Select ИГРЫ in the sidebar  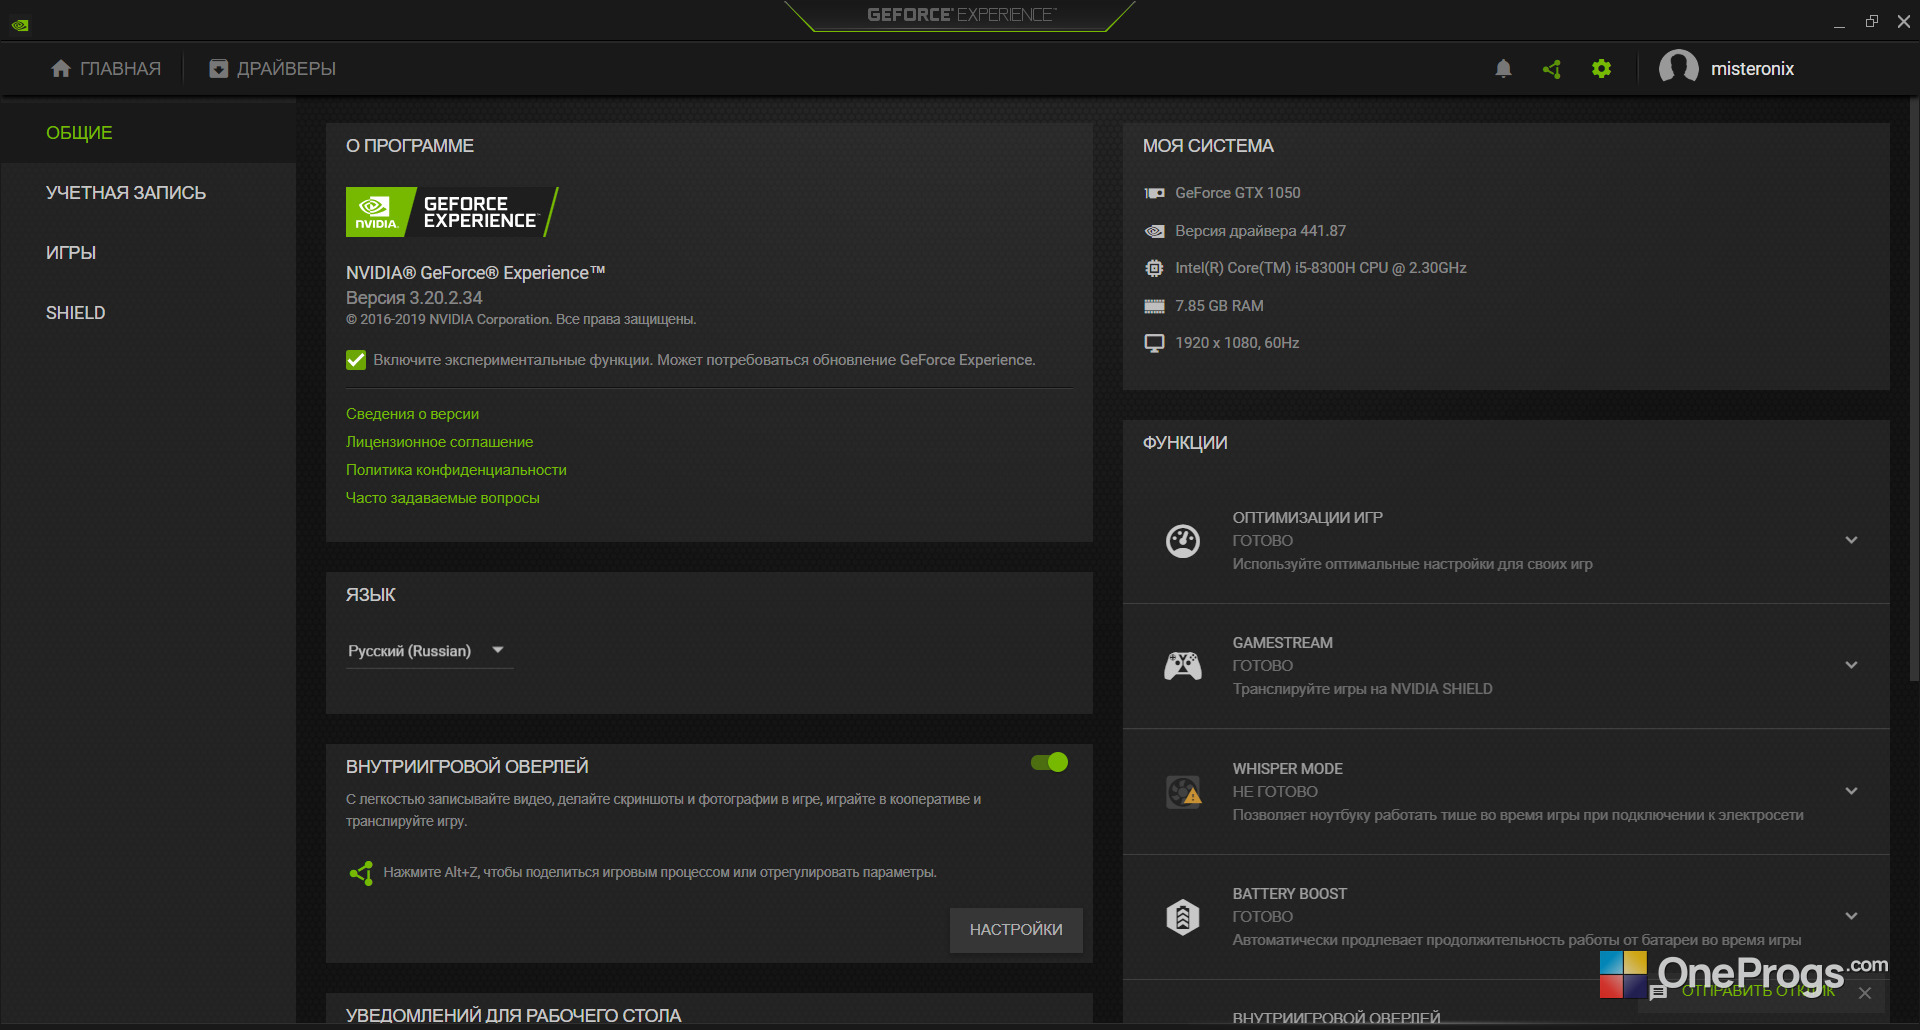pos(148,253)
